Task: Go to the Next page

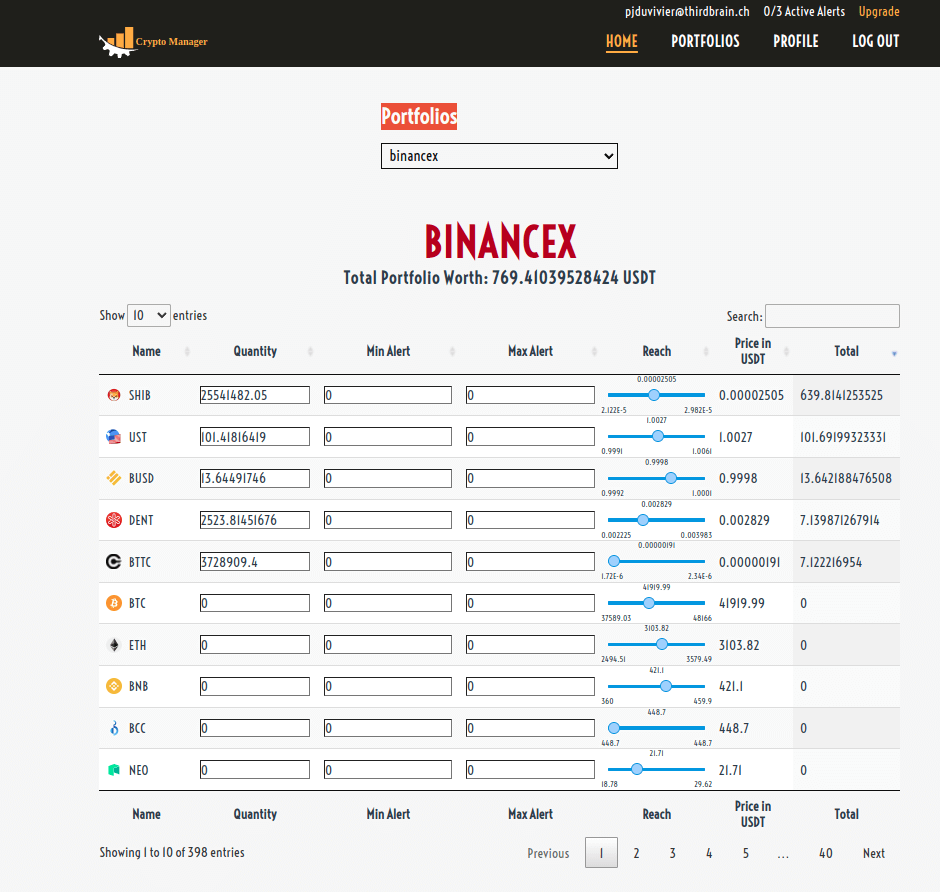Action: (873, 853)
